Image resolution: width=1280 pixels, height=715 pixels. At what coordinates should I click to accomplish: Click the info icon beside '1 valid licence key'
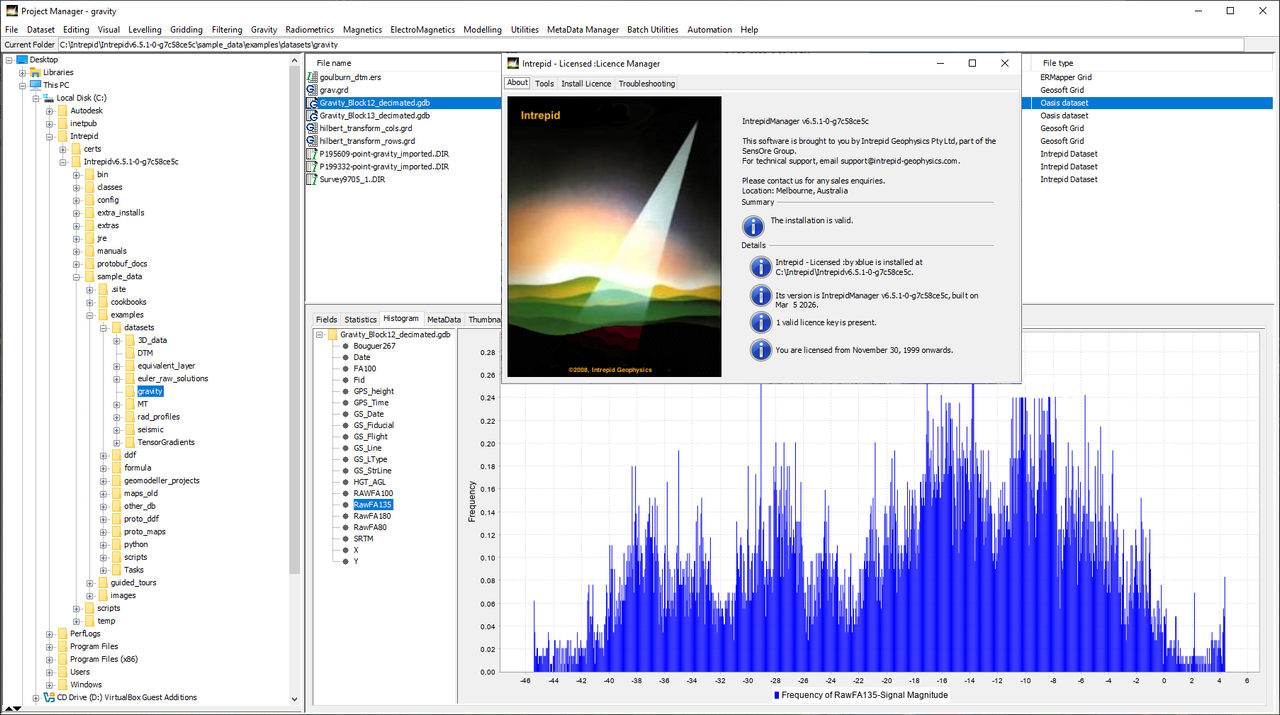[x=760, y=323]
